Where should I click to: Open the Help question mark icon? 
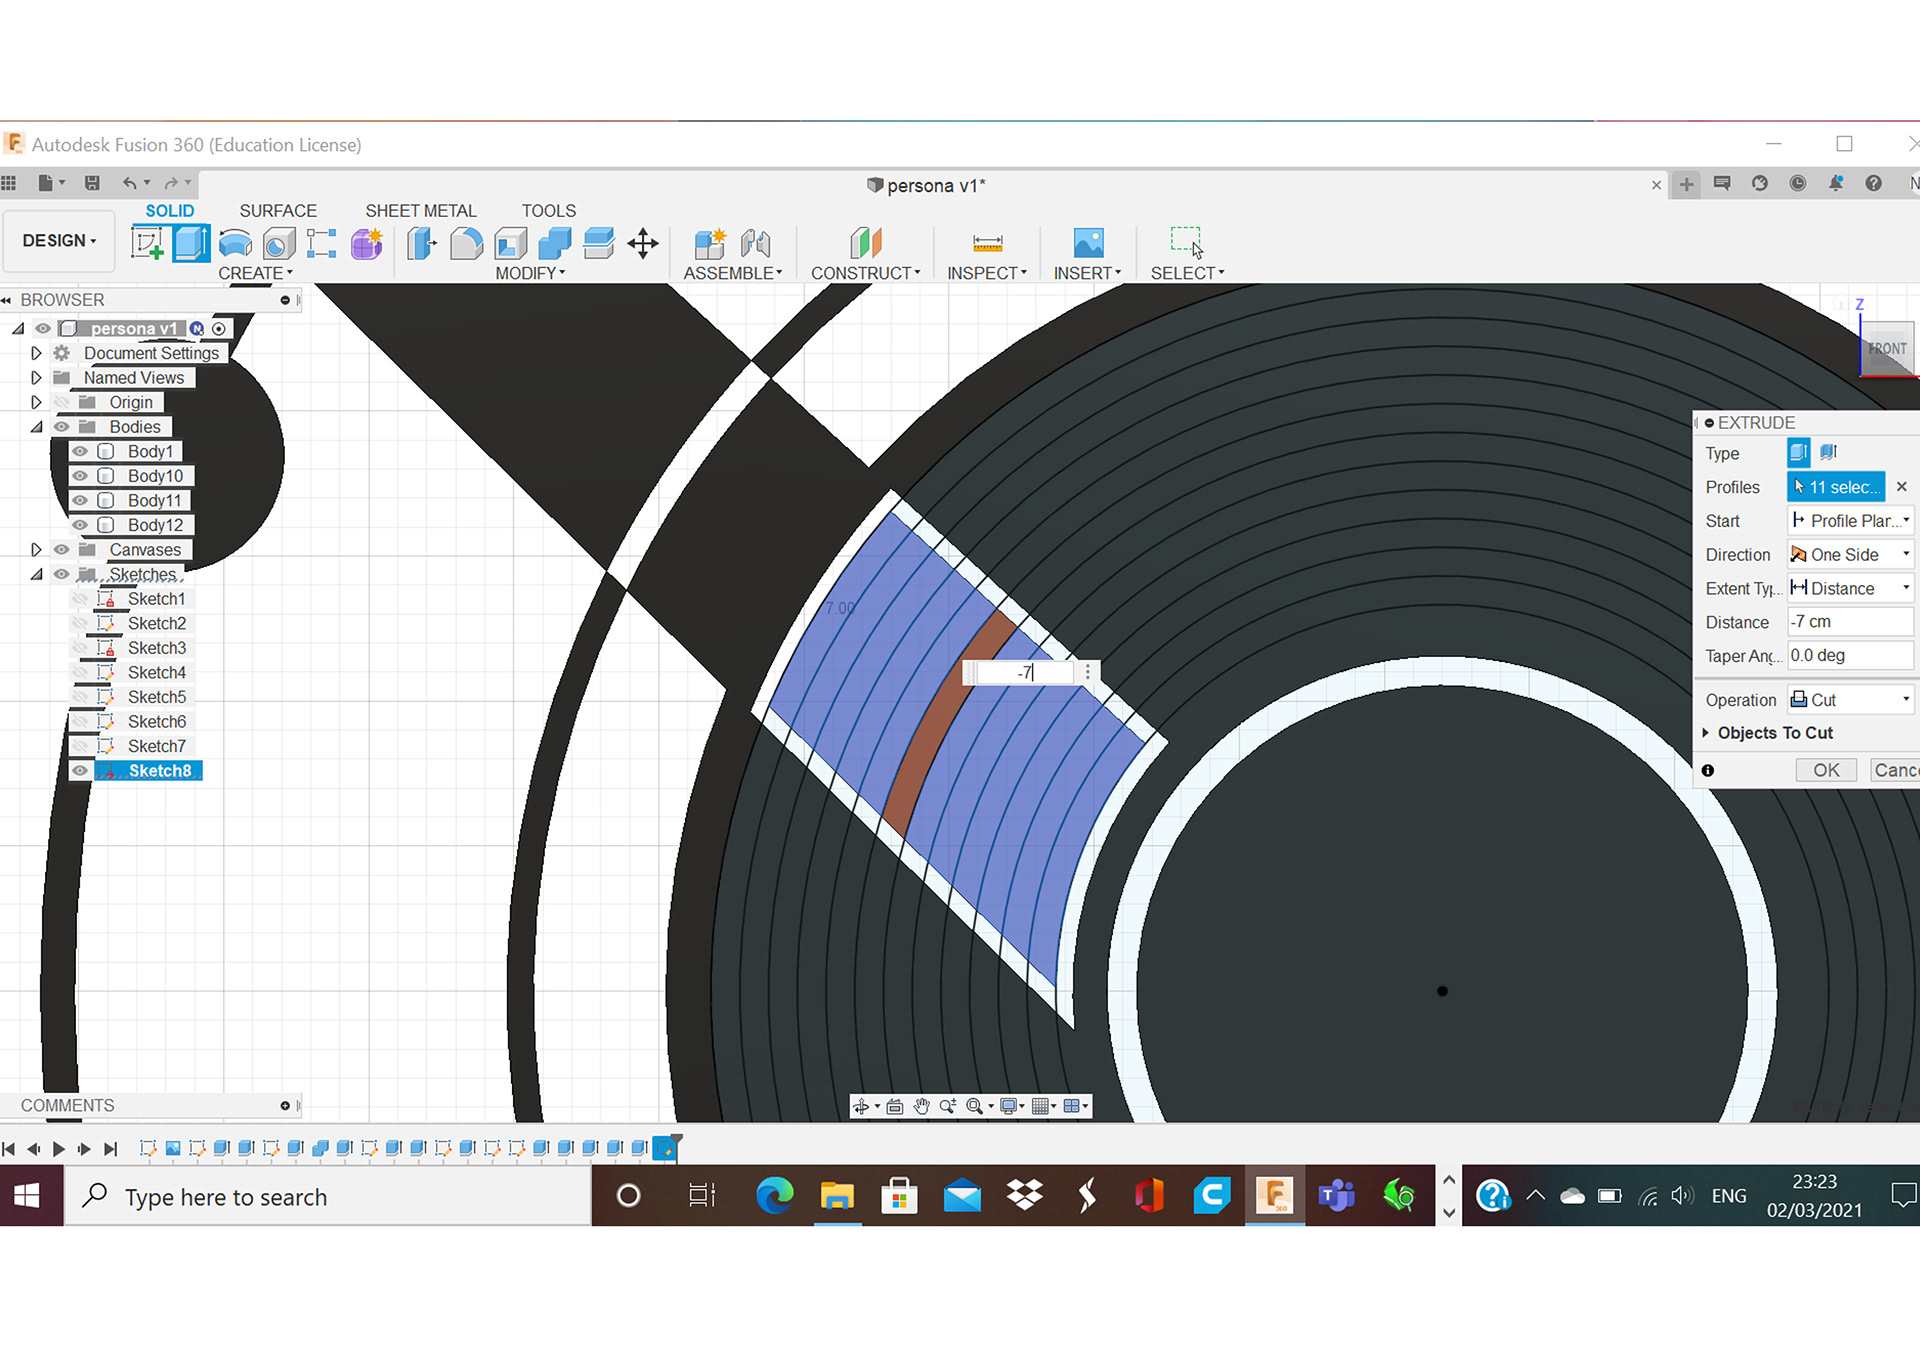point(1874,183)
